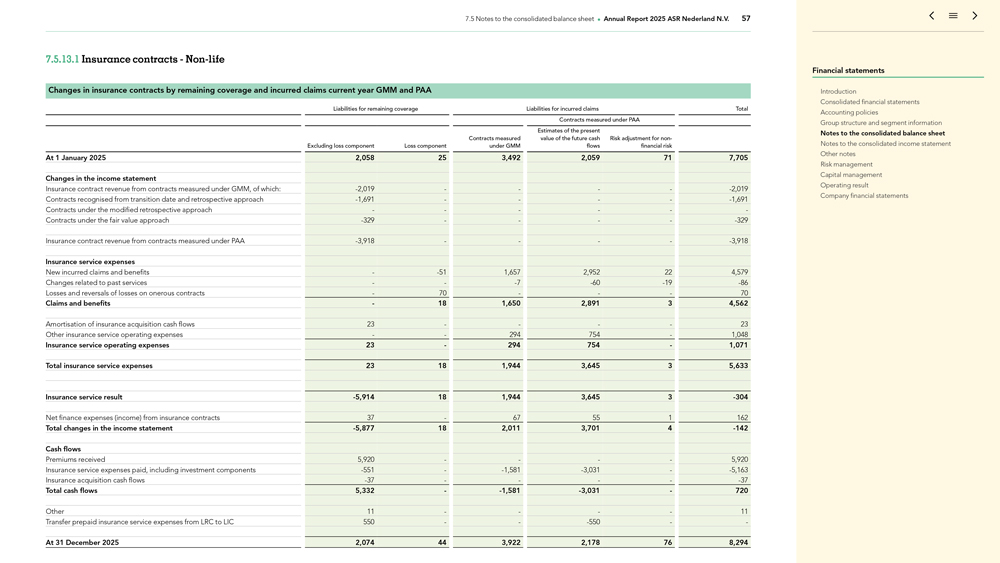This screenshot has height=563, width=1000.
Task: Select Notes to the consolidated balance sheet
Action: click(x=882, y=133)
